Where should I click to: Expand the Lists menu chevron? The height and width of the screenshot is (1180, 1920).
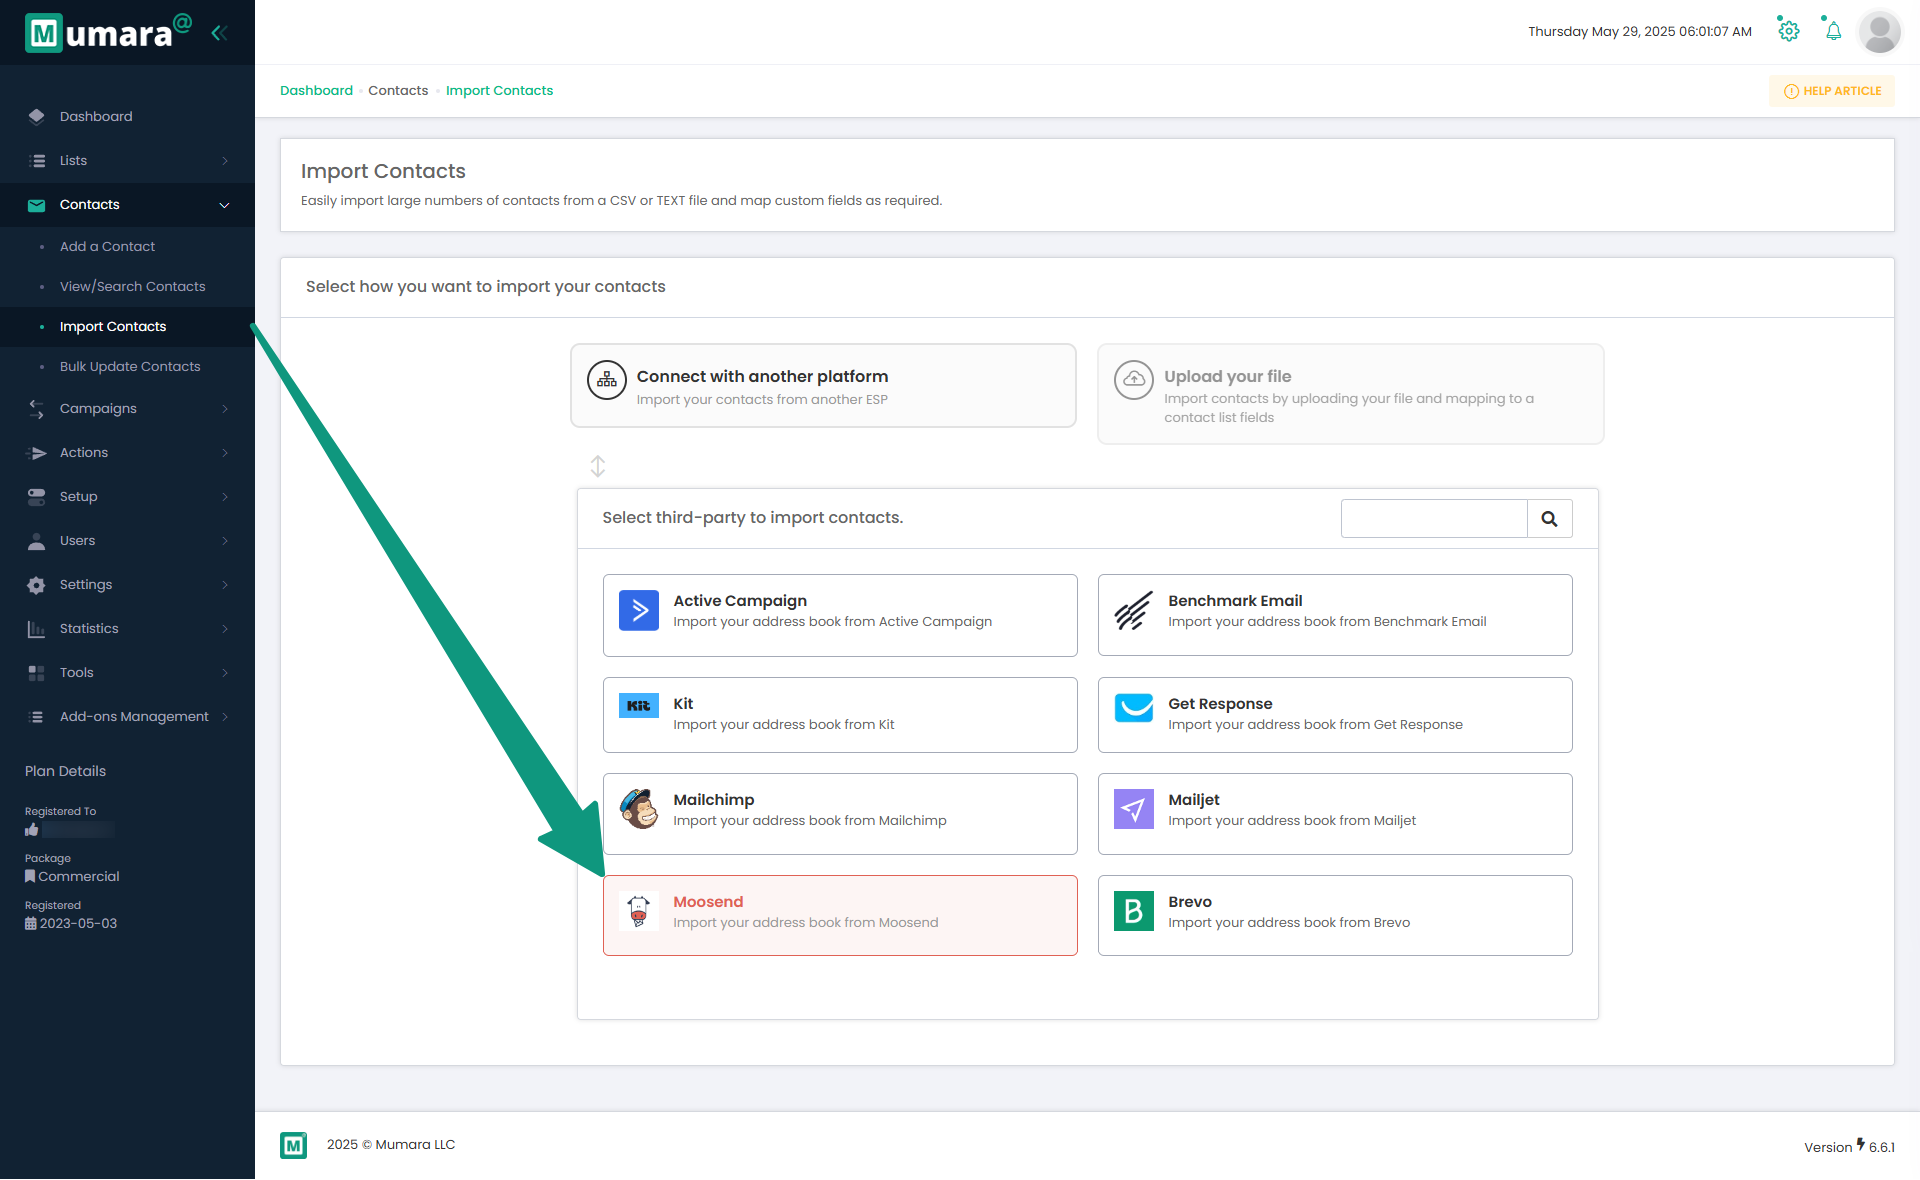(224, 161)
